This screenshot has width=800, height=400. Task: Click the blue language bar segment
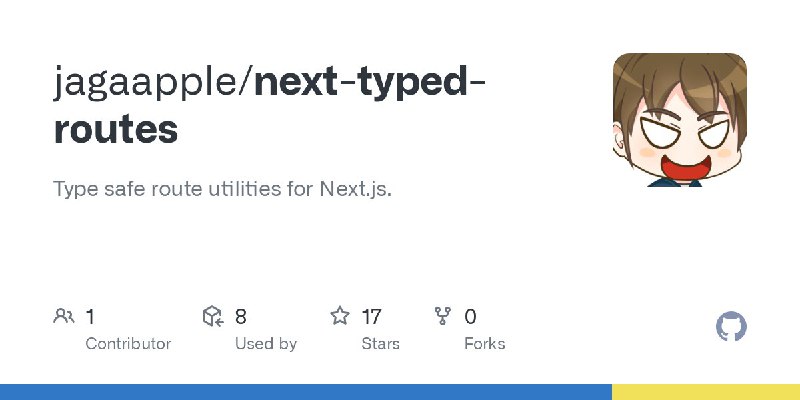point(306,392)
